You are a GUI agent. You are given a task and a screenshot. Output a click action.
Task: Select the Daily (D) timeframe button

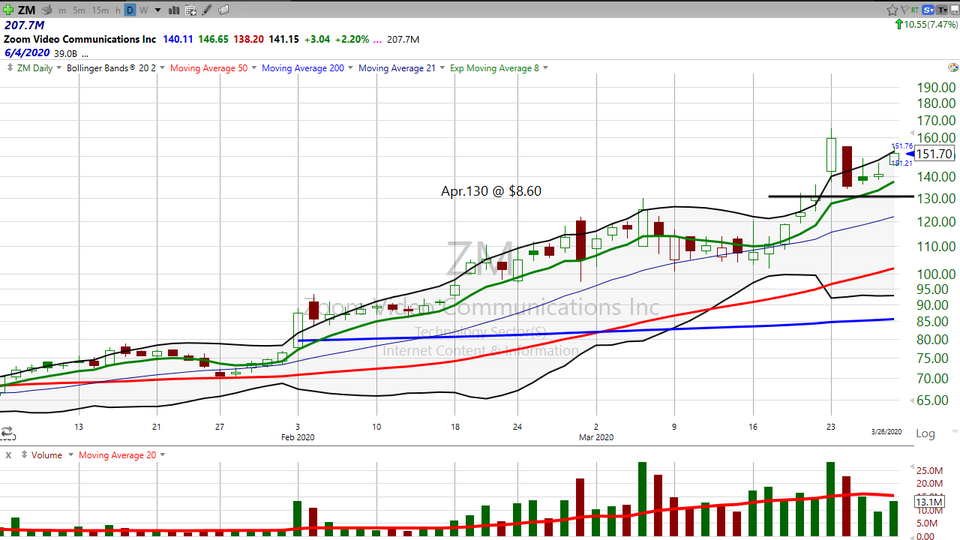click(130, 10)
